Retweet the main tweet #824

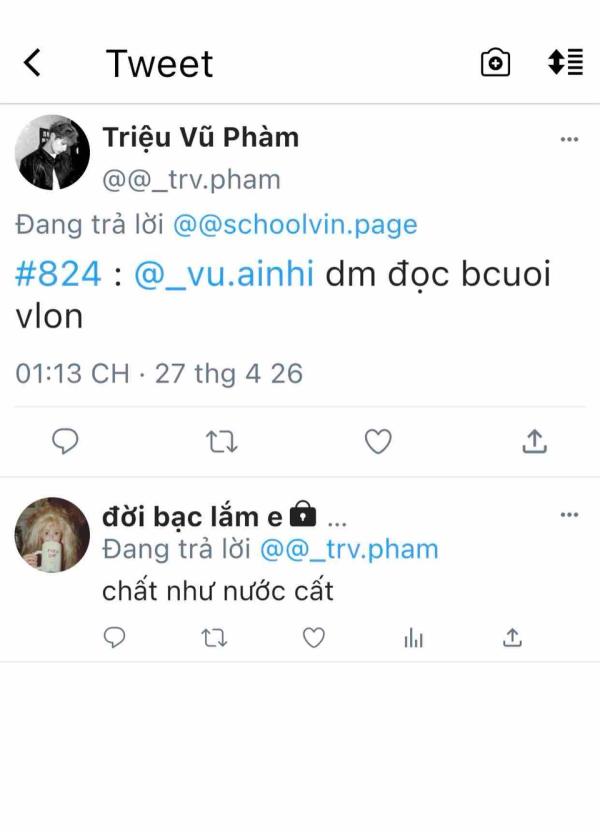point(222,441)
